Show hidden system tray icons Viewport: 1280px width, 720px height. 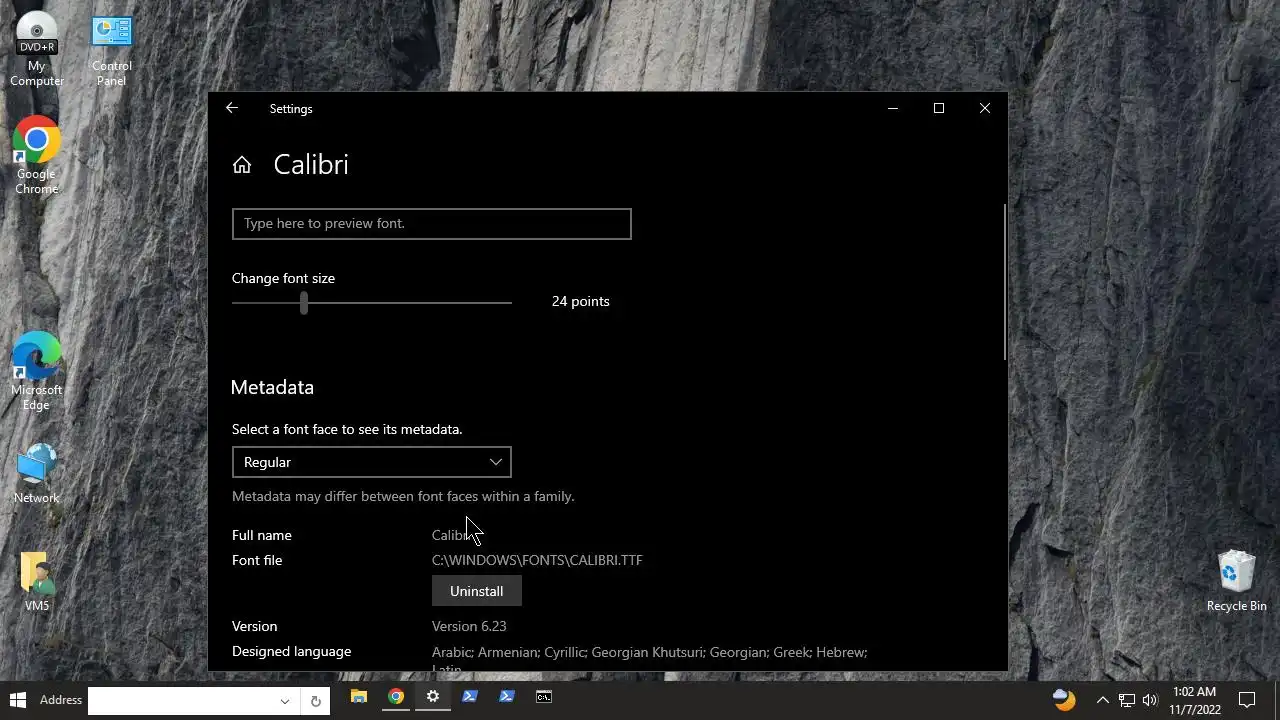(x=1102, y=700)
